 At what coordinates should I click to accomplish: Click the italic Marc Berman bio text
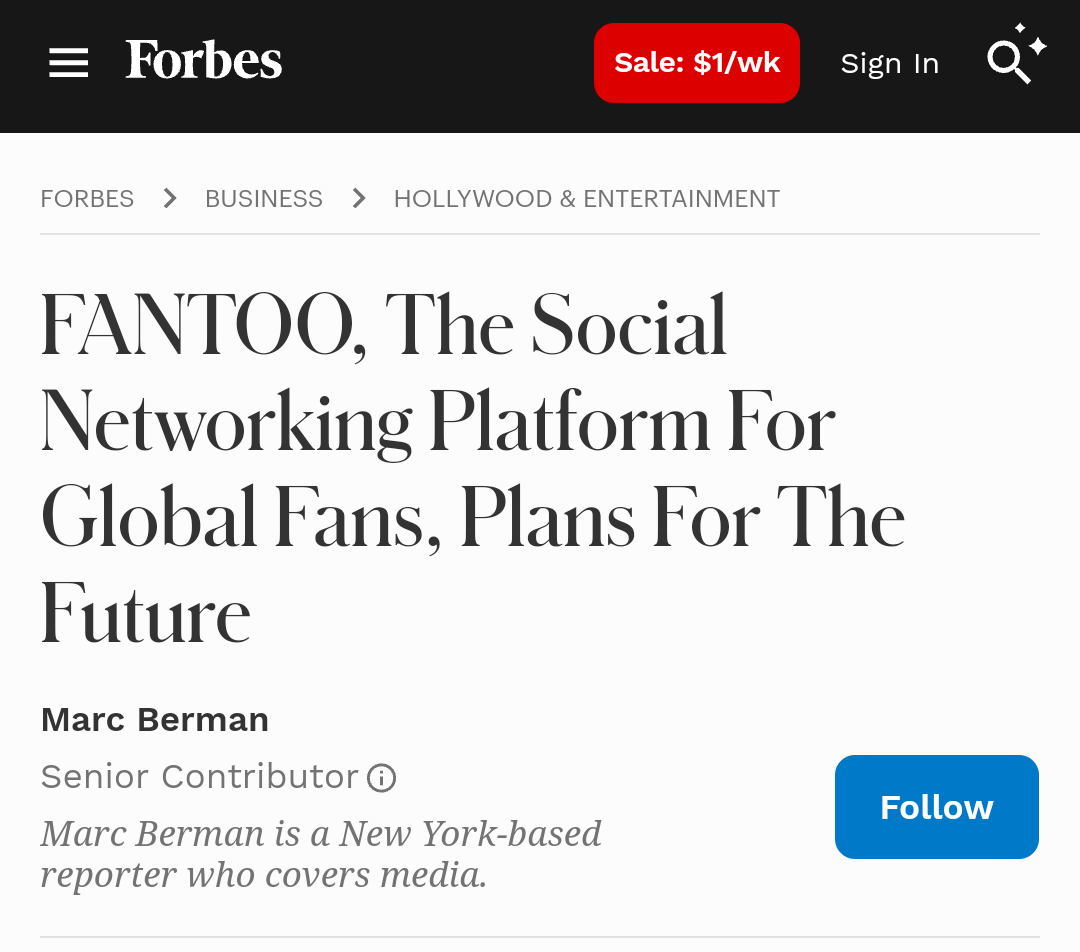[x=321, y=854]
